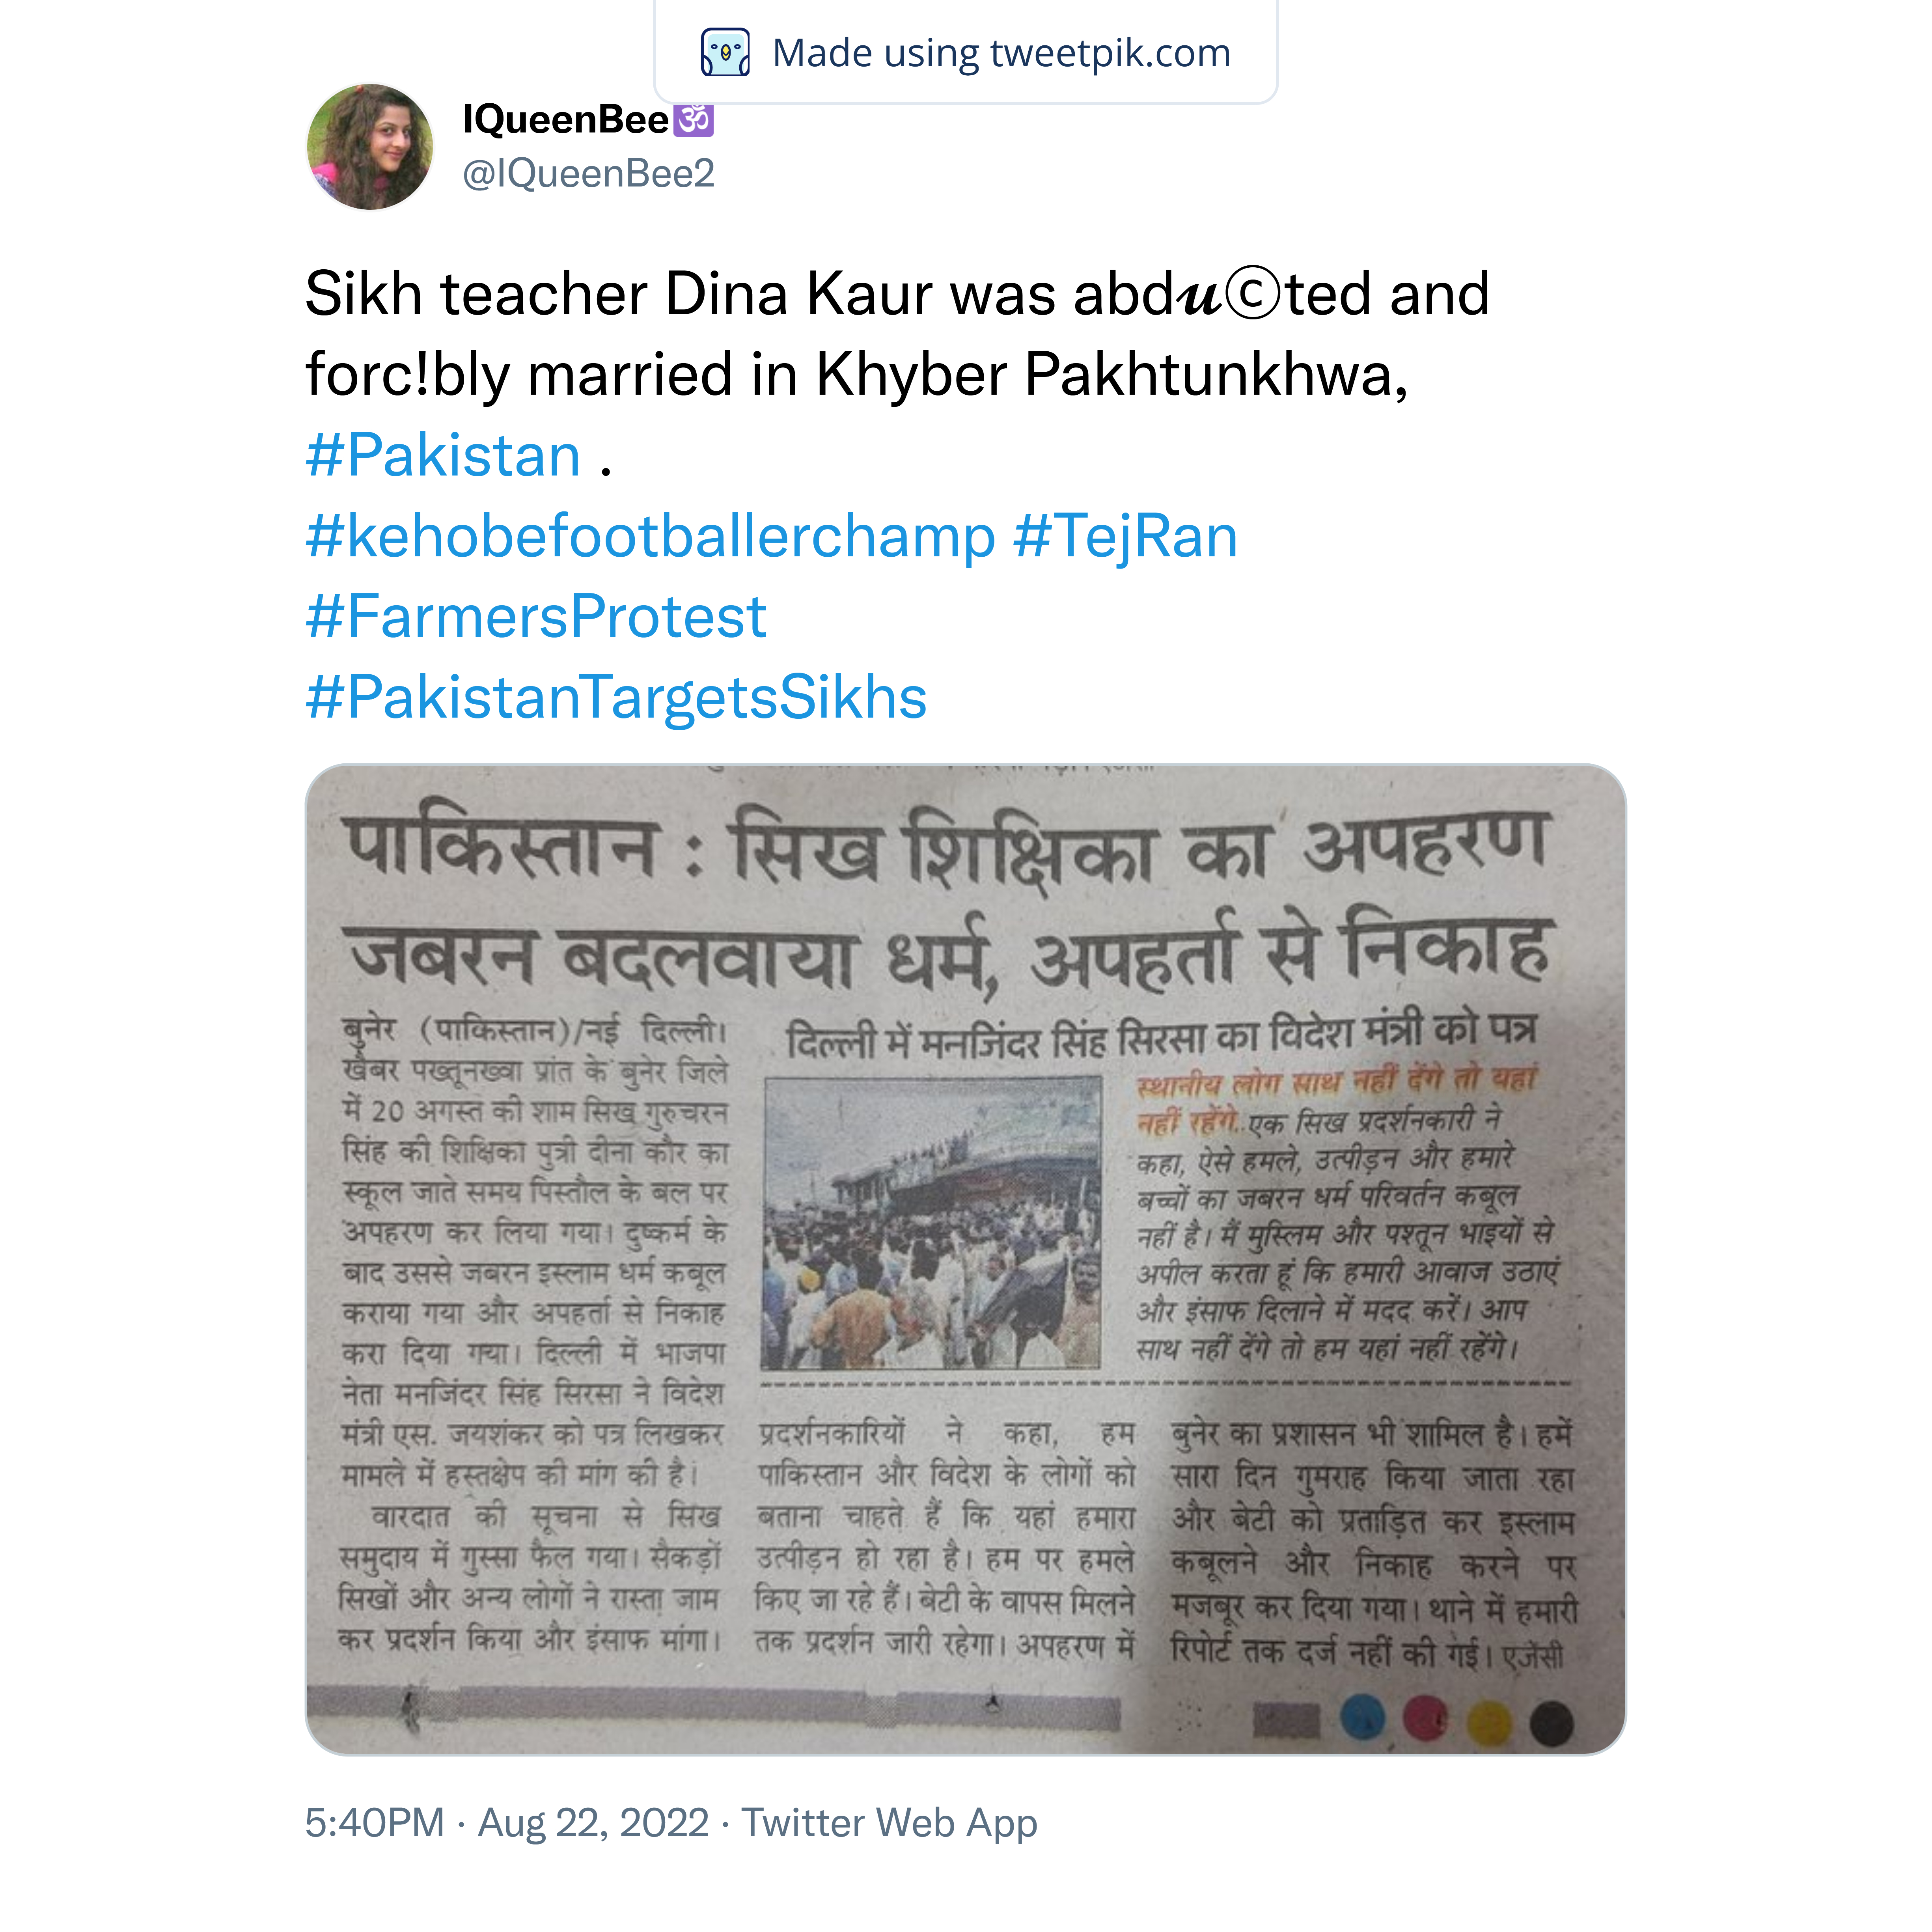Open the #Pakistan hashtag
Viewport: 1932px width, 1932px height.
443,456
